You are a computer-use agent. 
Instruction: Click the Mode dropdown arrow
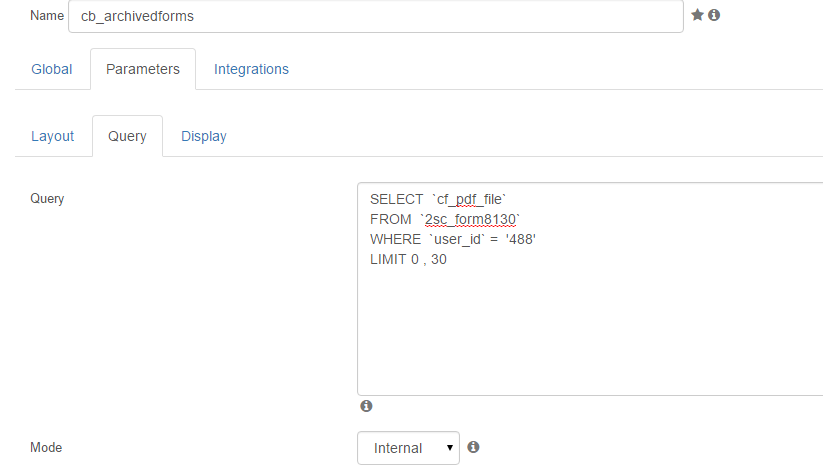pyautogui.click(x=450, y=448)
